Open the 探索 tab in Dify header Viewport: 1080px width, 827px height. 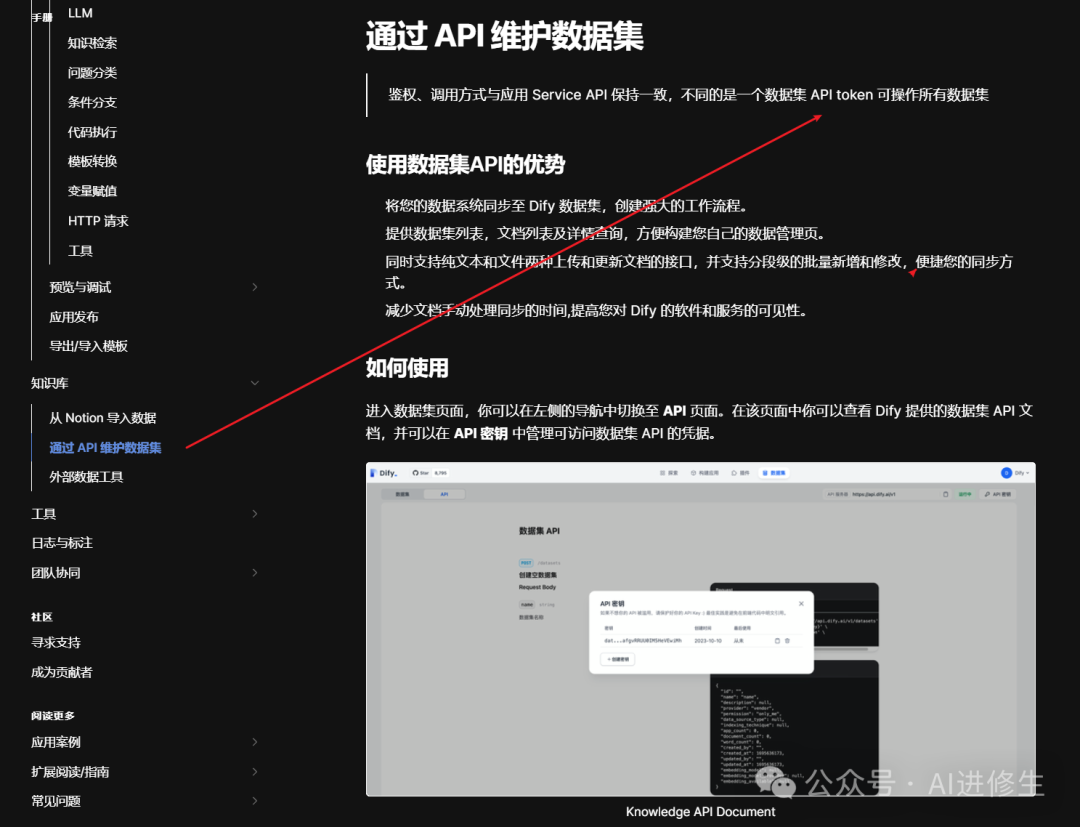669,473
